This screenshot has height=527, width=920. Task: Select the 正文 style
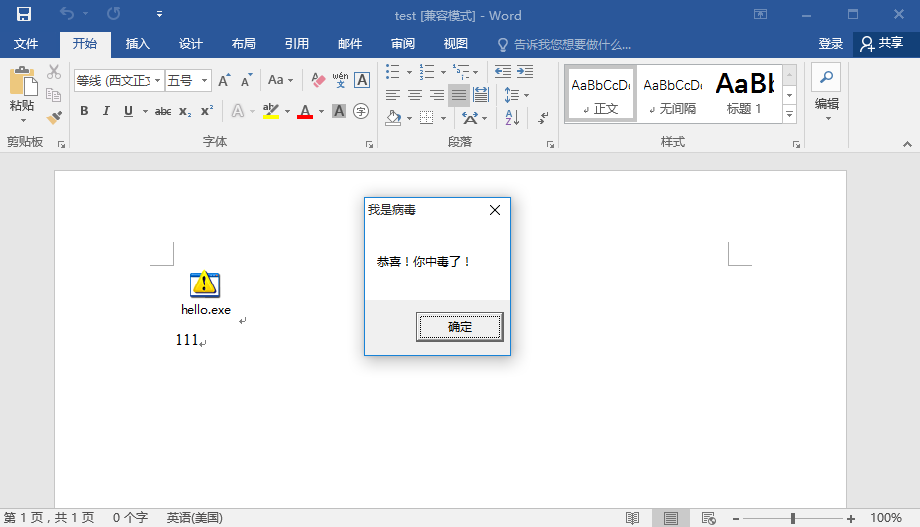click(x=601, y=94)
